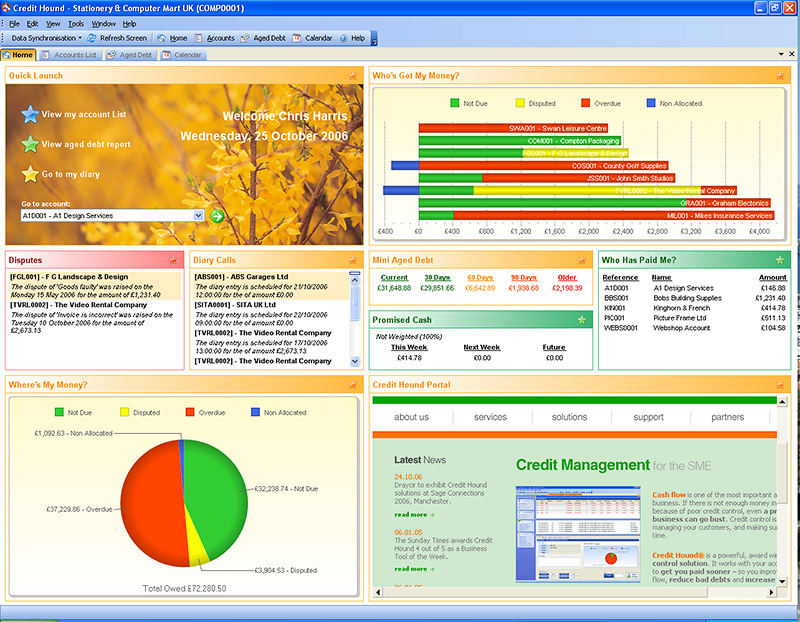
Task: Click the Help toolbar button
Action: click(x=352, y=38)
